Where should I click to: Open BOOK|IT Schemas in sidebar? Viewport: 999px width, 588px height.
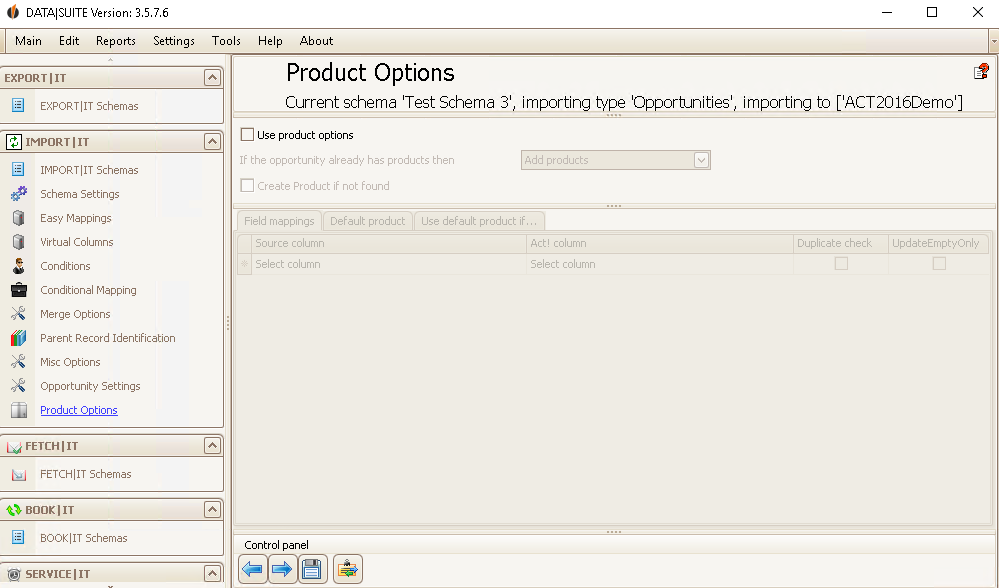coord(83,538)
